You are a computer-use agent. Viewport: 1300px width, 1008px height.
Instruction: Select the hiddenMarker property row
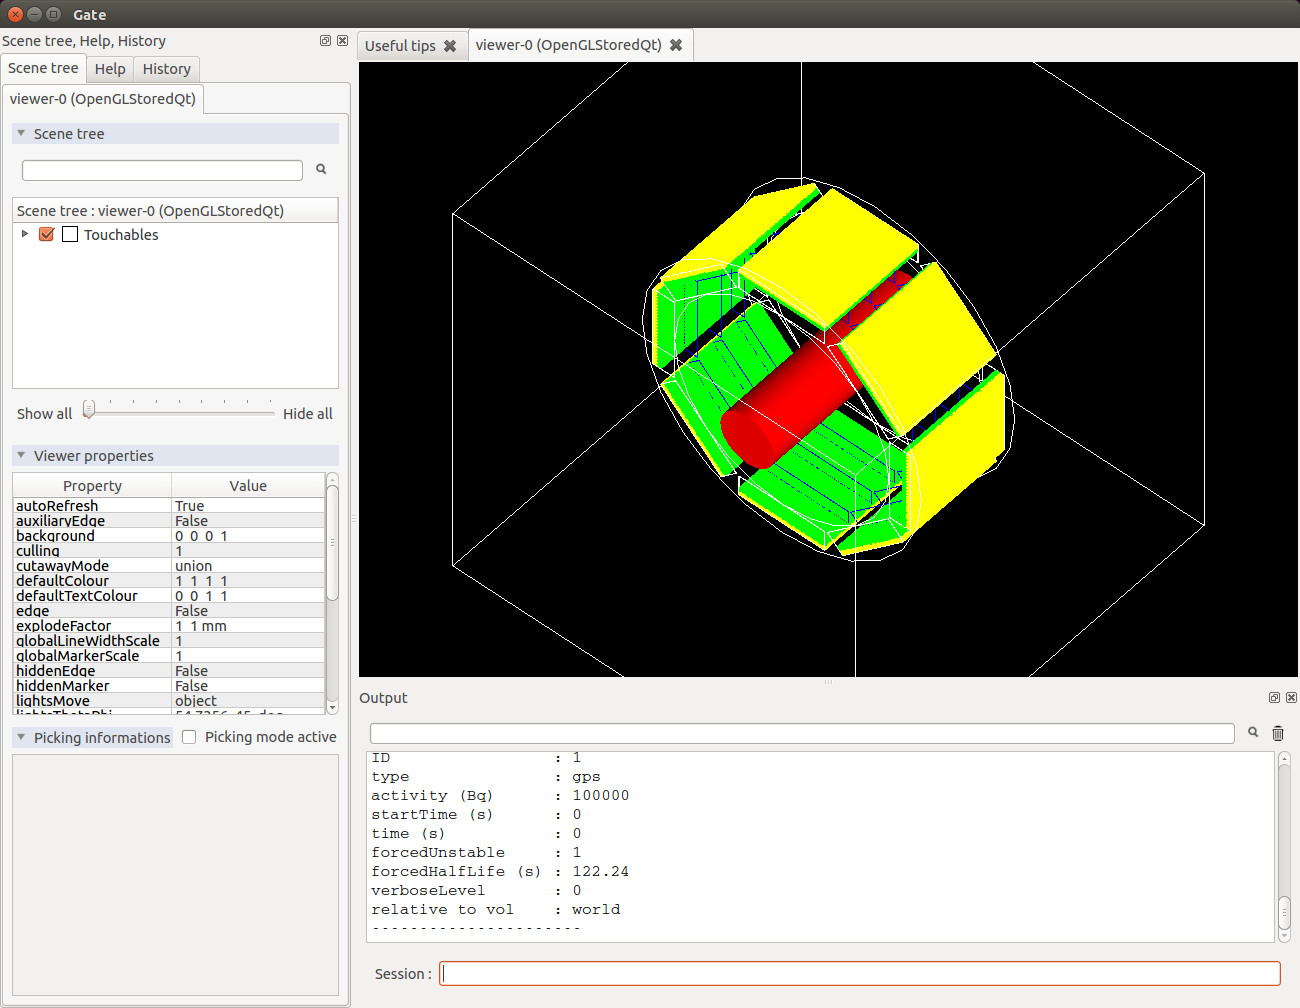(x=168, y=686)
